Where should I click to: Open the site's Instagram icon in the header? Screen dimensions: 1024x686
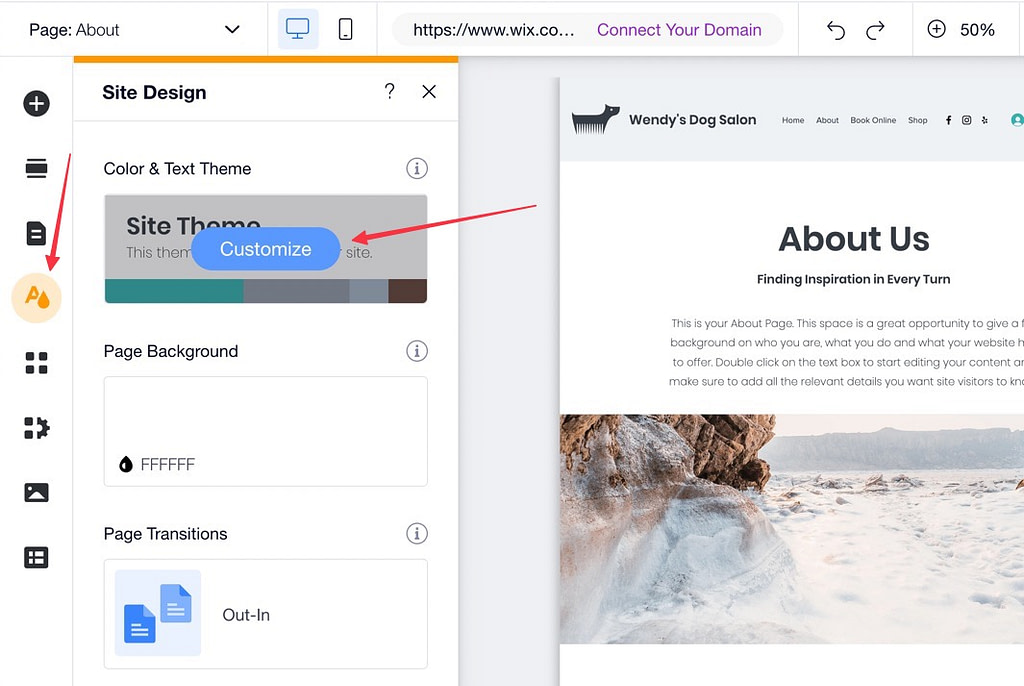tap(966, 119)
